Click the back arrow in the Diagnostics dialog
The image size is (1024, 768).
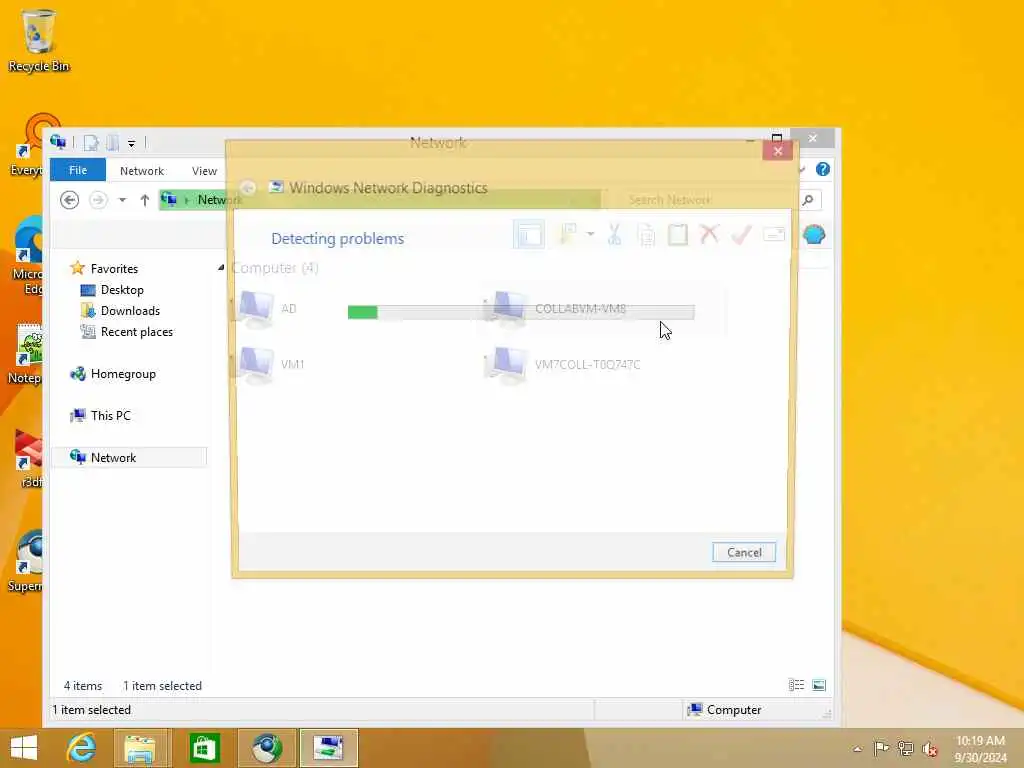(x=248, y=188)
